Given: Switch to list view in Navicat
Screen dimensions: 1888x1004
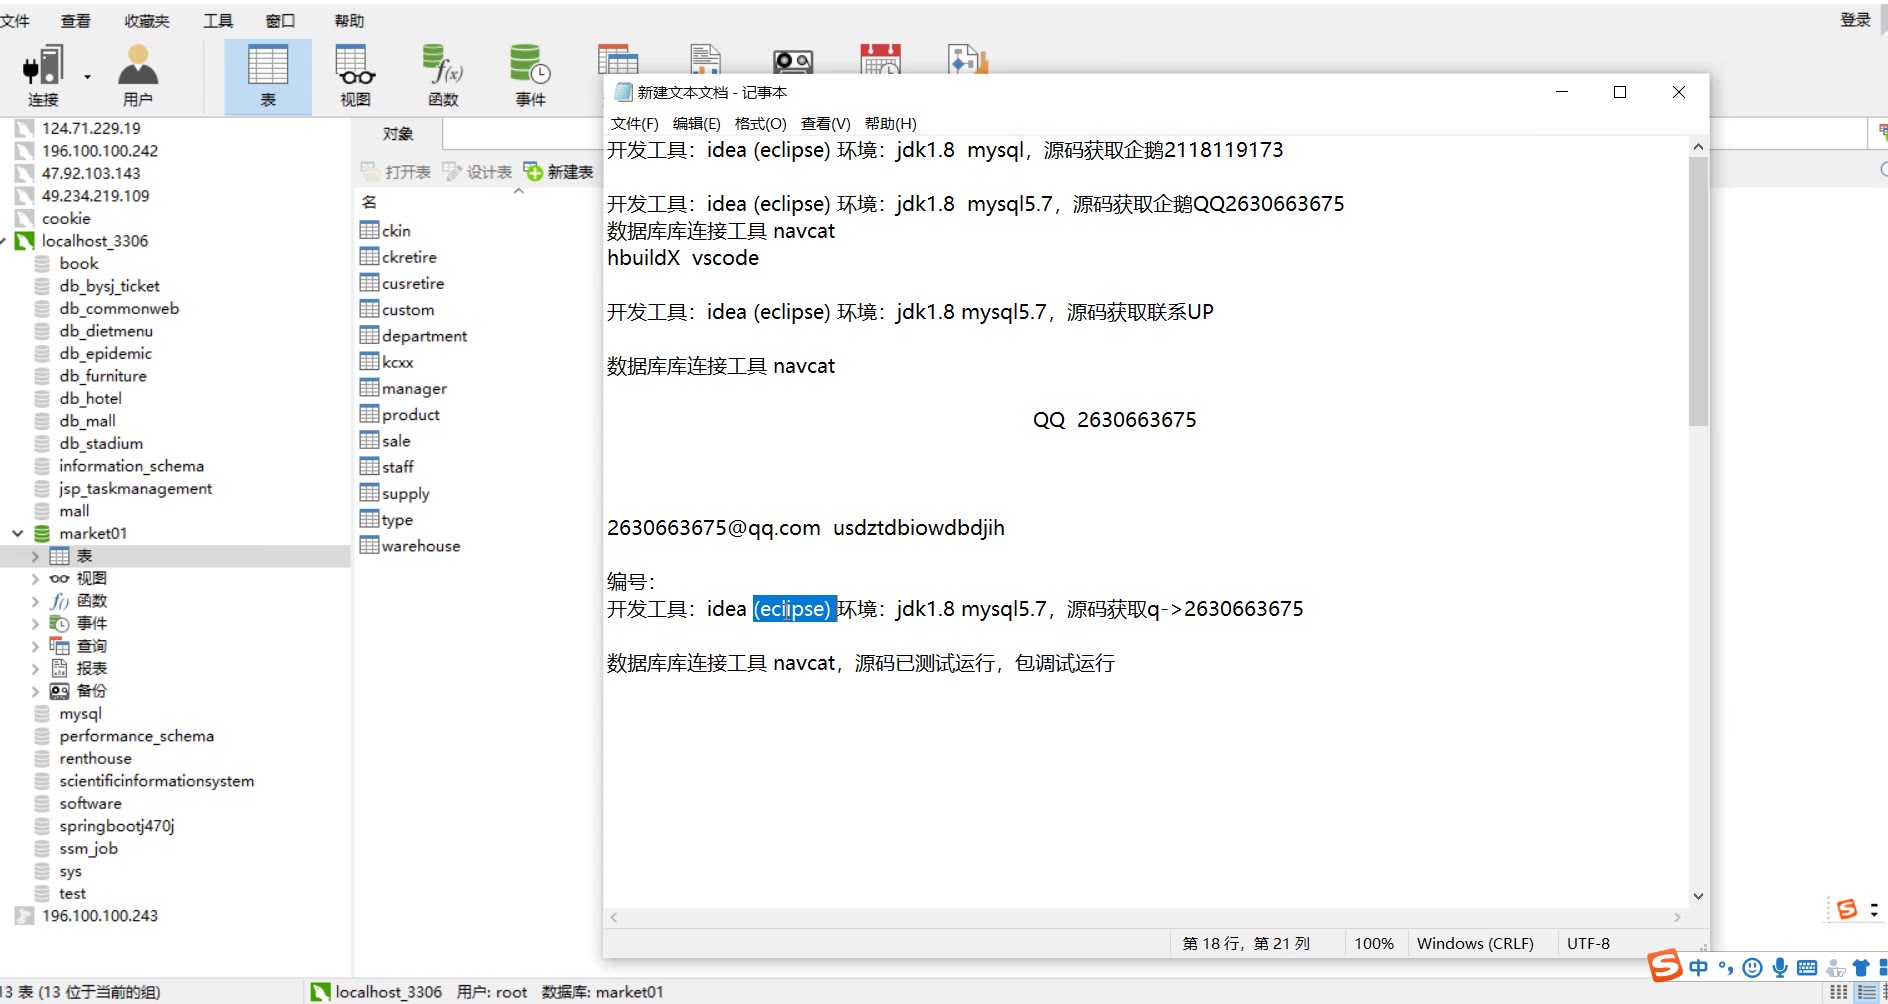Looking at the screenshot, I should click(1866, 992).
